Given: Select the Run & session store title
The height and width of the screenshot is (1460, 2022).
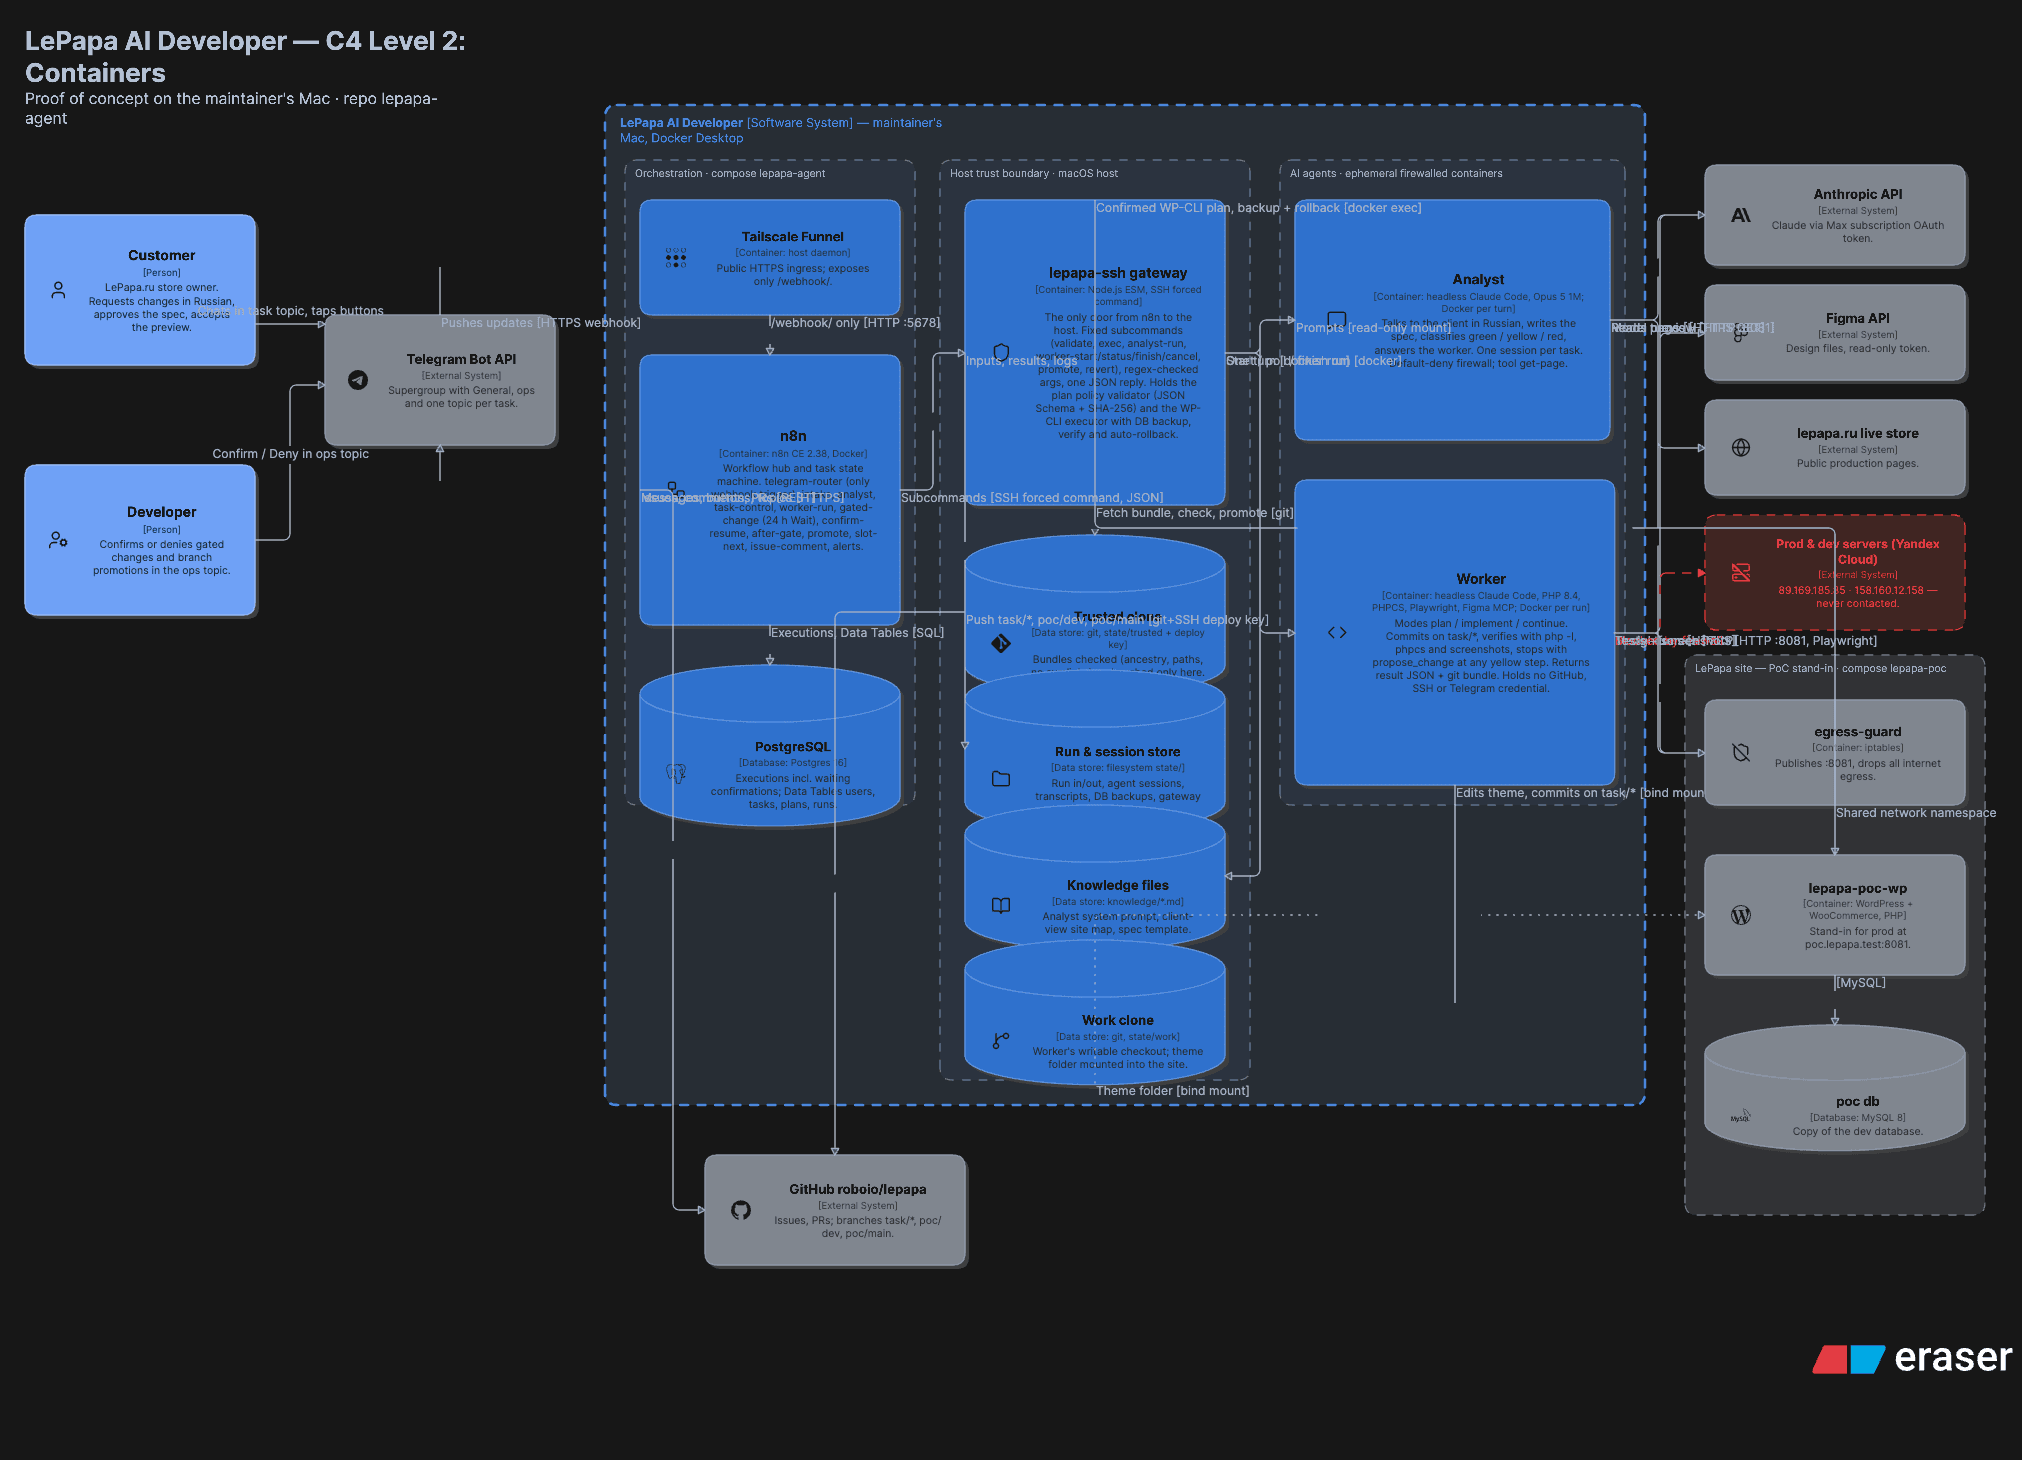Looking at the screenshot, I should pos(1117,752).
